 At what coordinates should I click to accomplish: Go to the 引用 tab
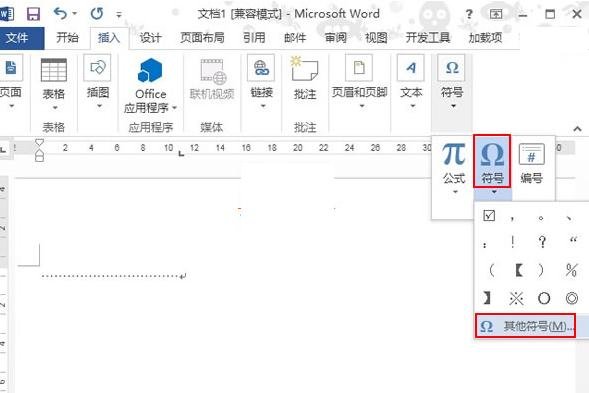pyautogui.click(x=254, y=38)
